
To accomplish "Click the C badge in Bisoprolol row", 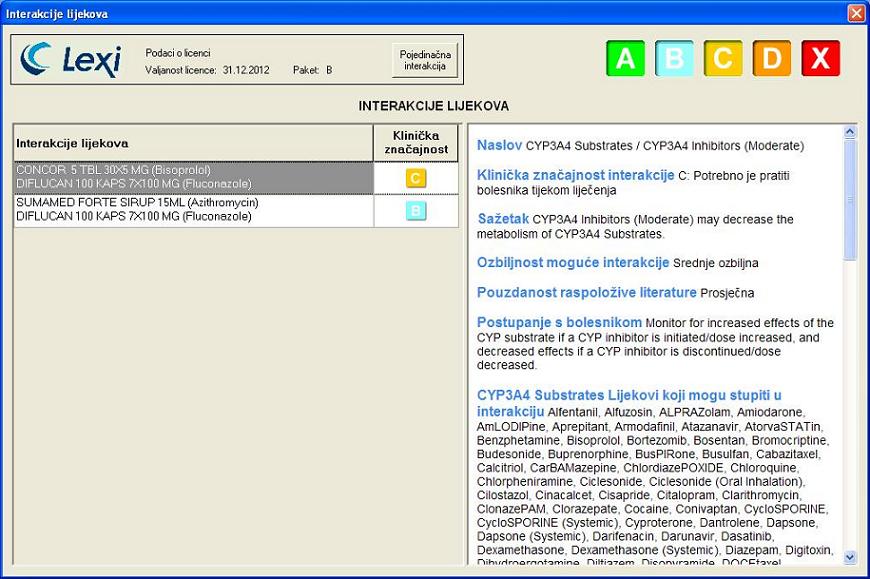I will click(416, 178).
